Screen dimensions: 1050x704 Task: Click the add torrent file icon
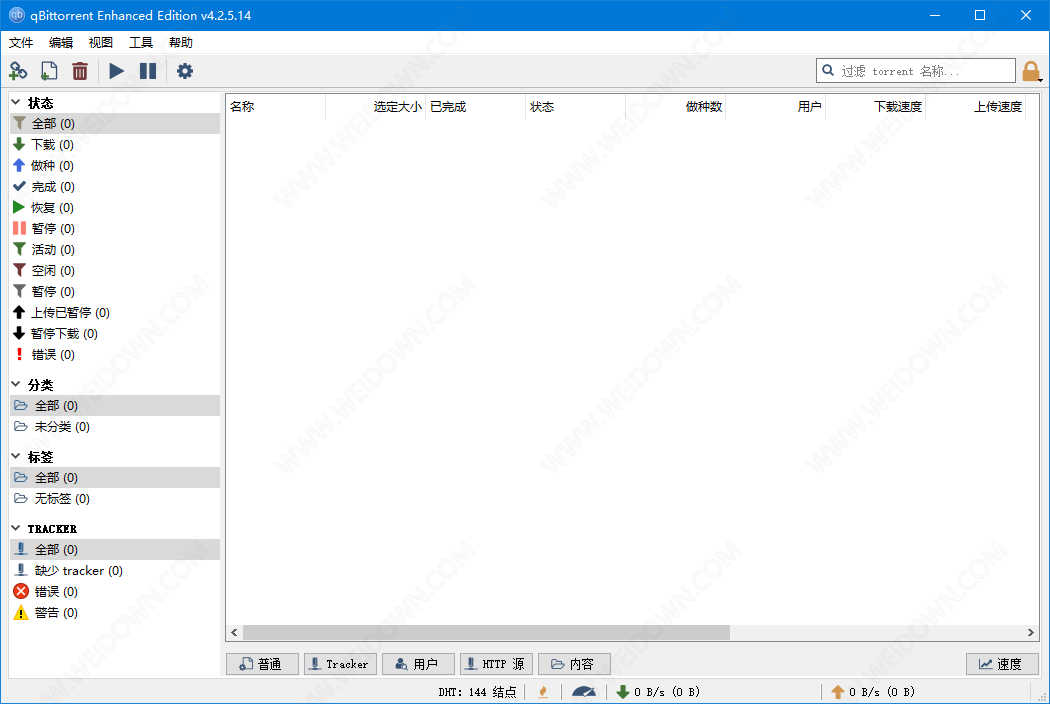(49, 71)
